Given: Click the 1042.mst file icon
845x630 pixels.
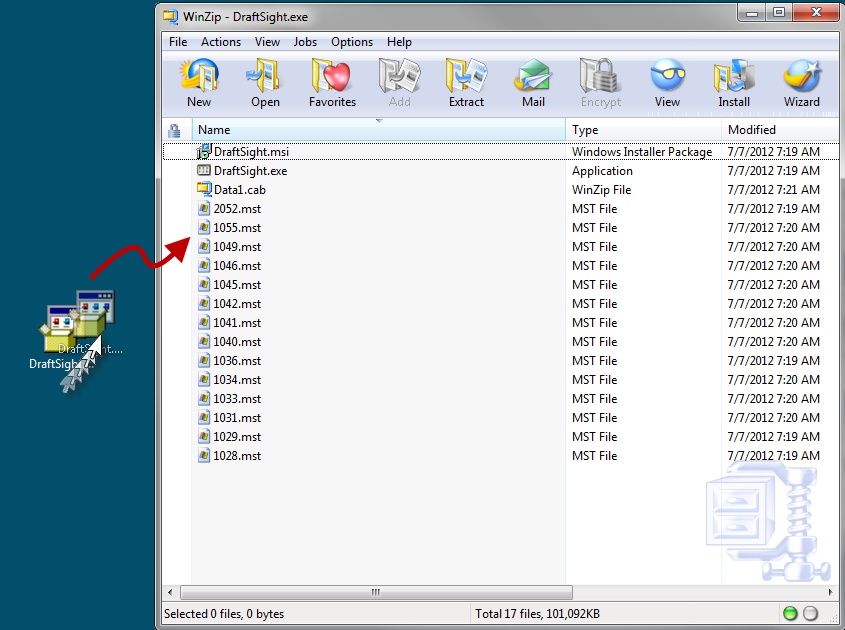Looking at the screenshot, I should pyautogui.click(x=204, y=303).
